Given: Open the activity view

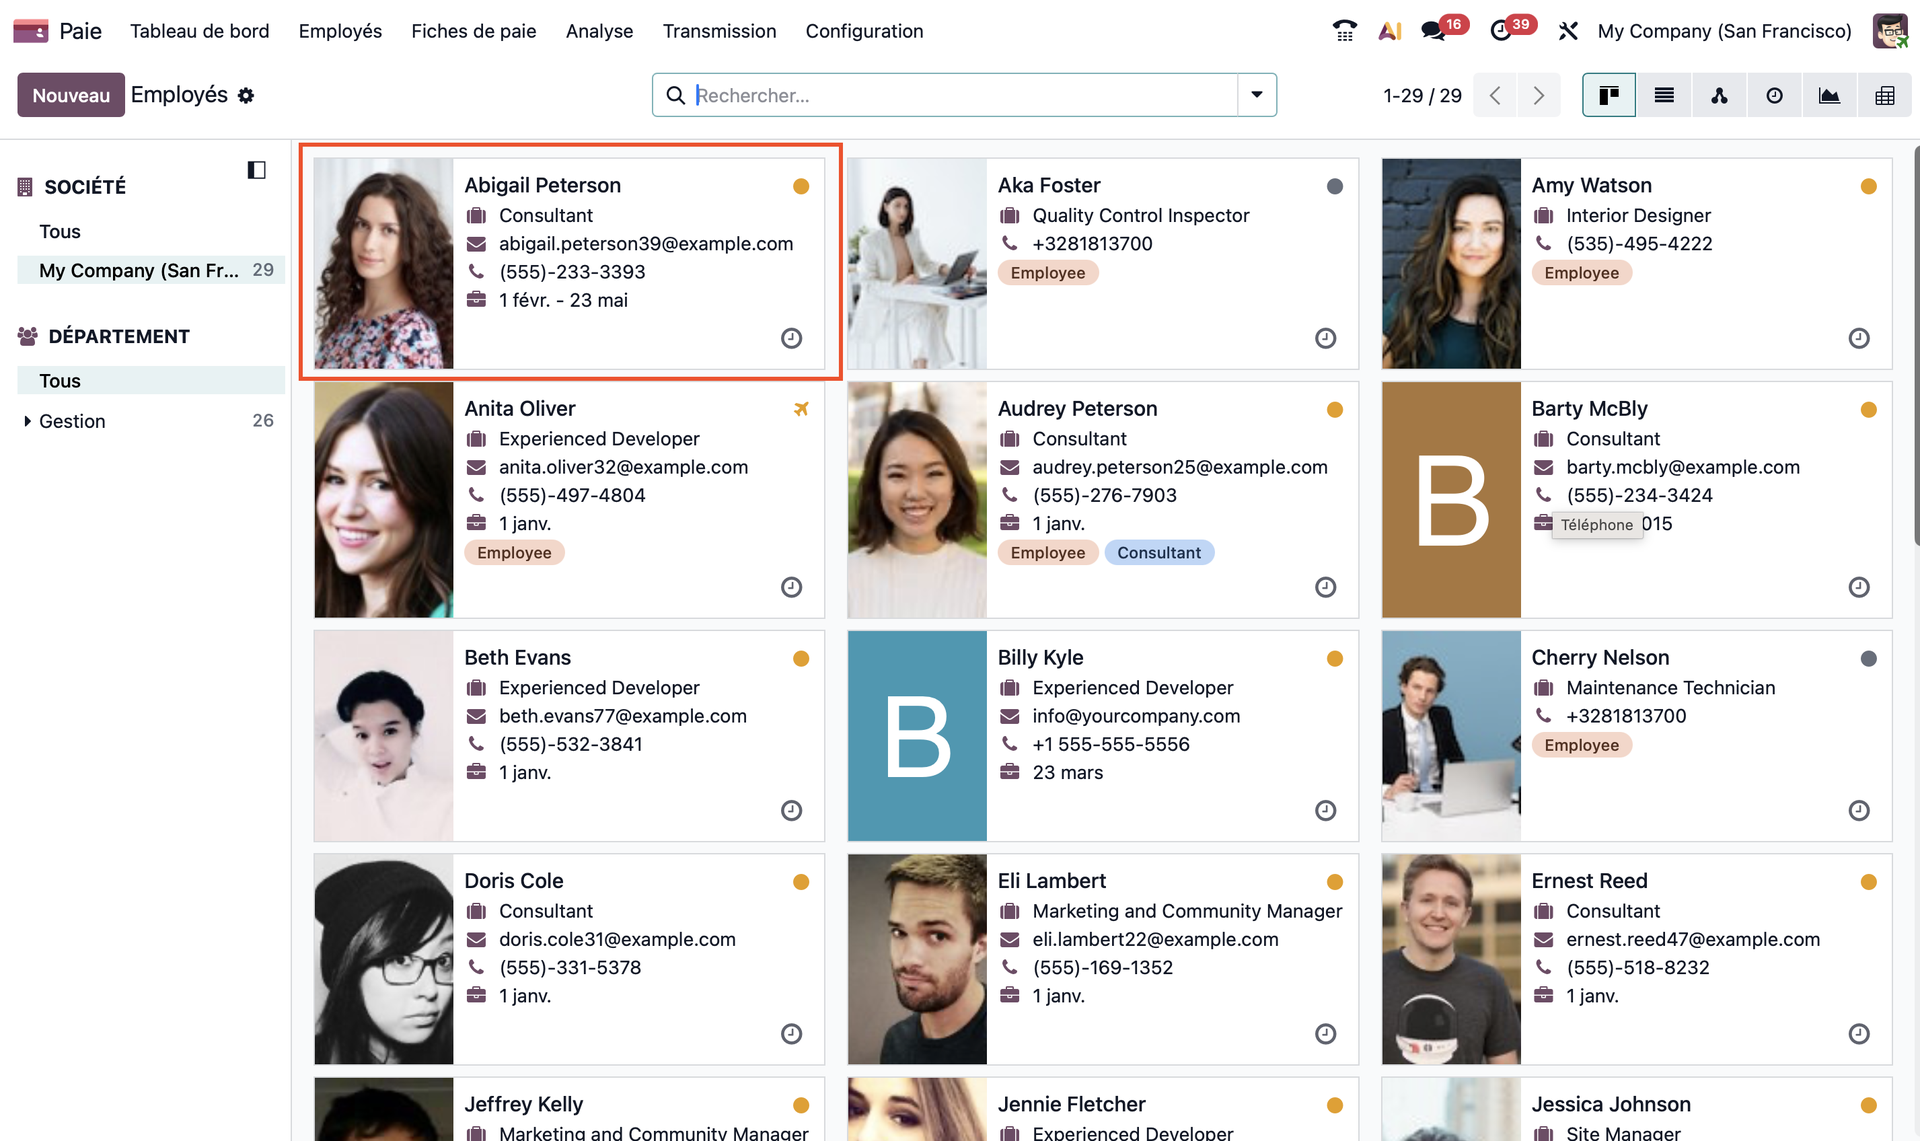Looking at the screenshot, I should (1774, 95).
